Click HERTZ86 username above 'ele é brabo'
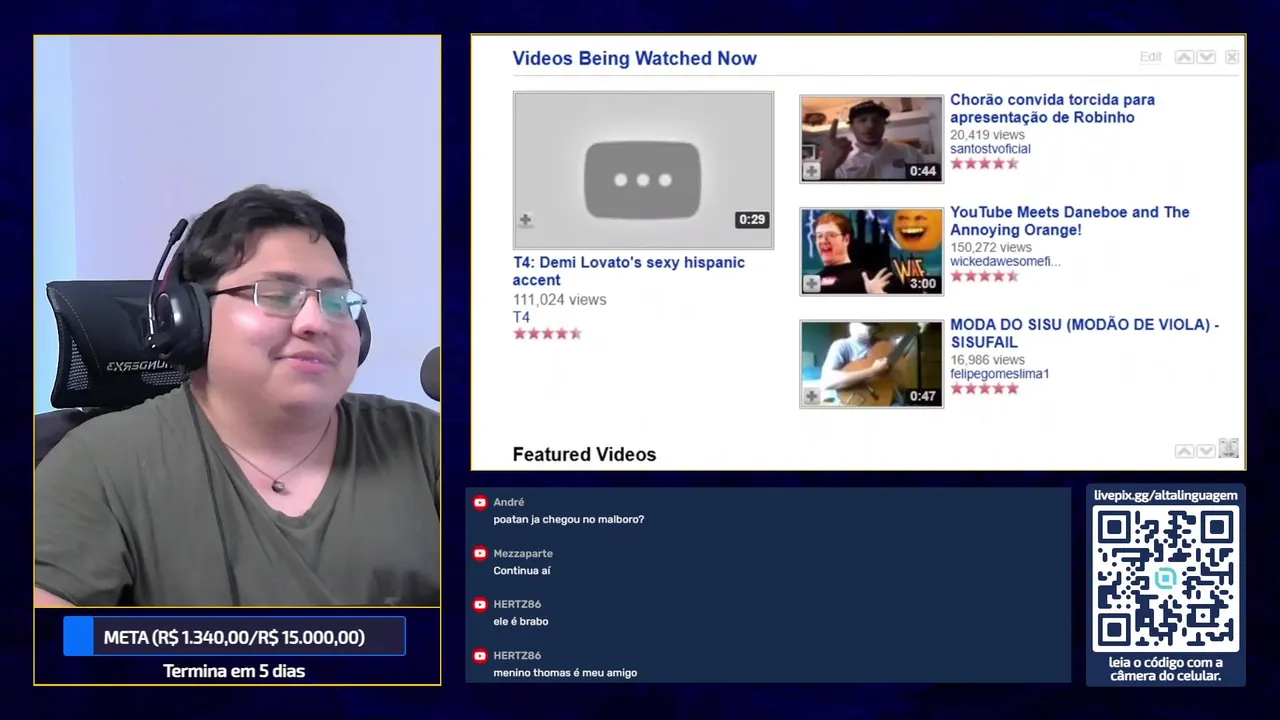 [517, 604]
